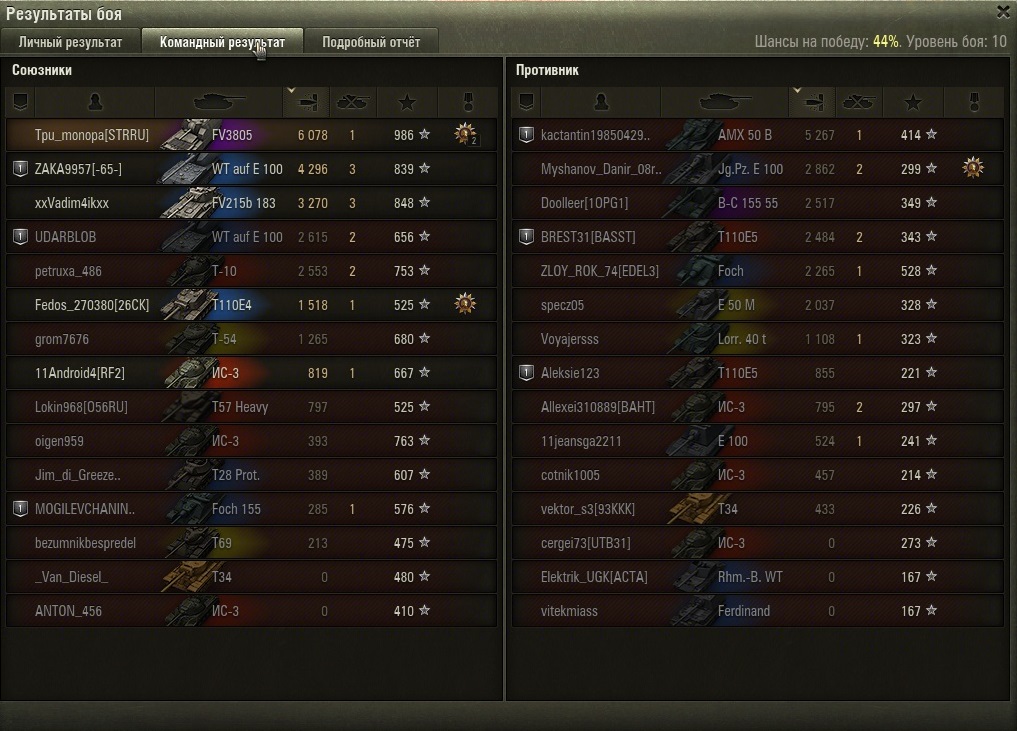Select enemy player Elektrik_UGK[ACTA]
This screenshot has width=1017, height=731.
594,577
